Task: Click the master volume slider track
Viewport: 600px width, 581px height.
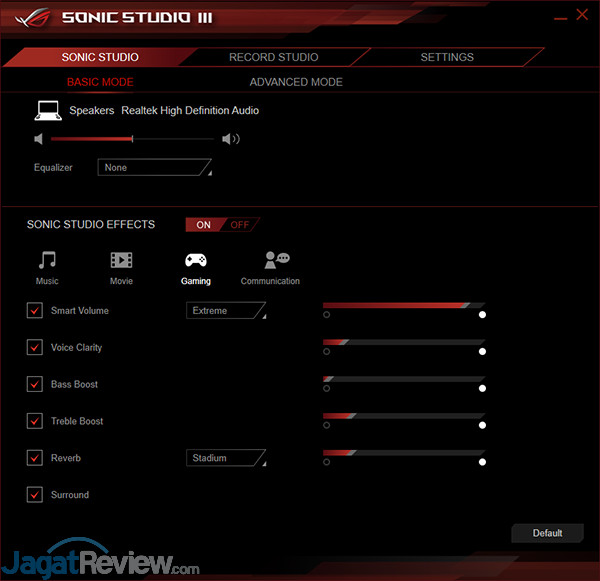Action: pos(132,139)
